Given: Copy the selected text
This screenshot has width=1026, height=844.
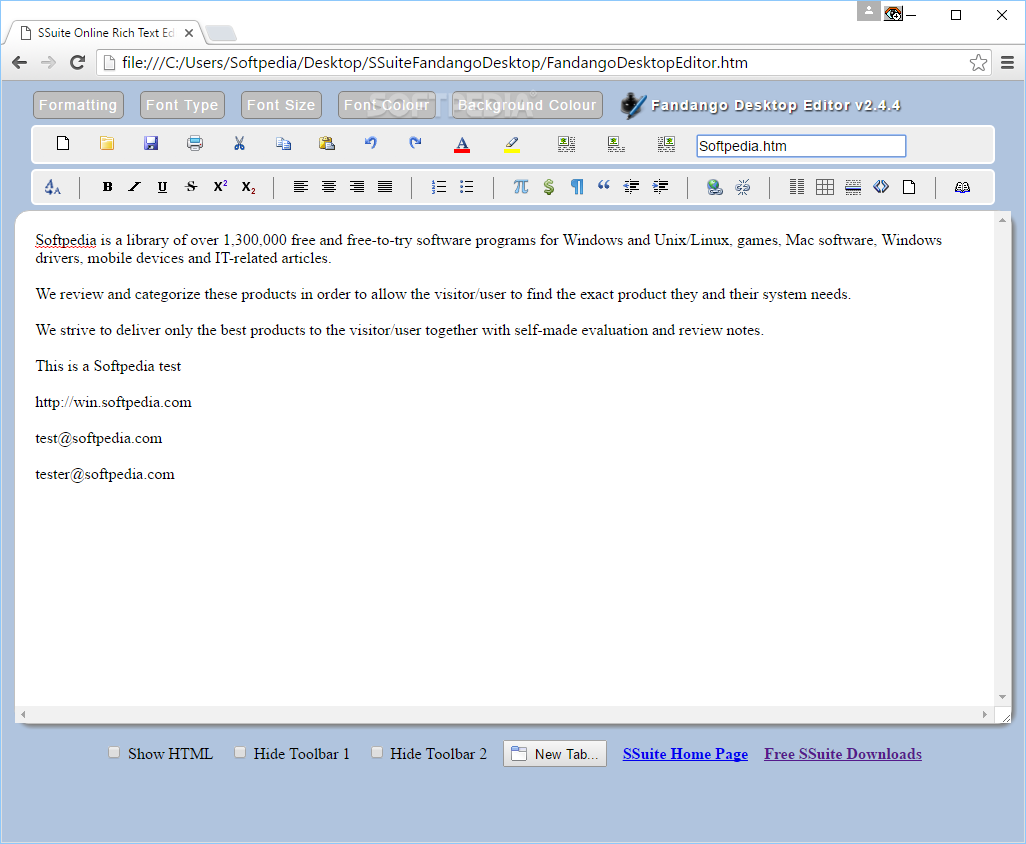Looking at the screenshot, I should pyautogui.click(x=283, y=143).
